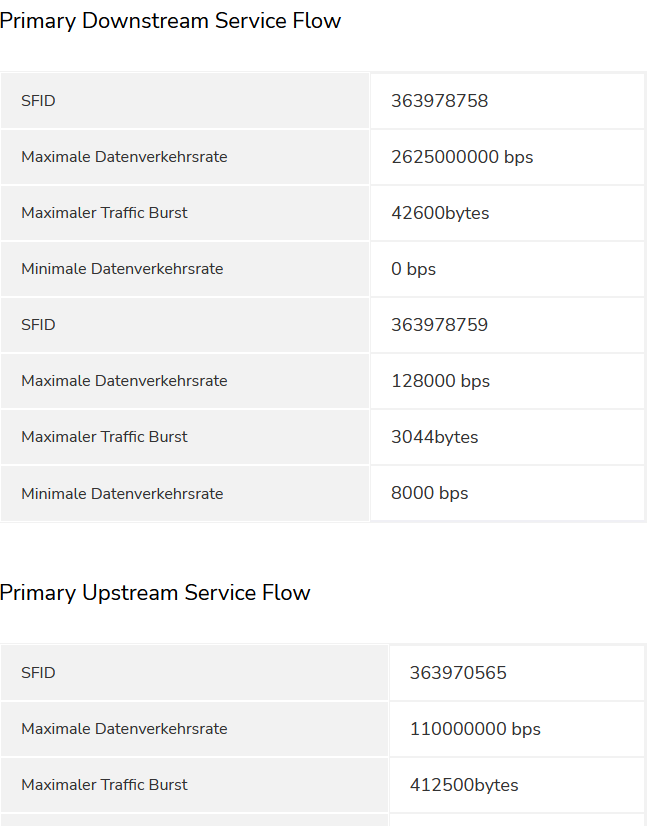Screen dimensions: 663x826
Task: Select the upstream SFID value 363970565
Action: [458, 673]
